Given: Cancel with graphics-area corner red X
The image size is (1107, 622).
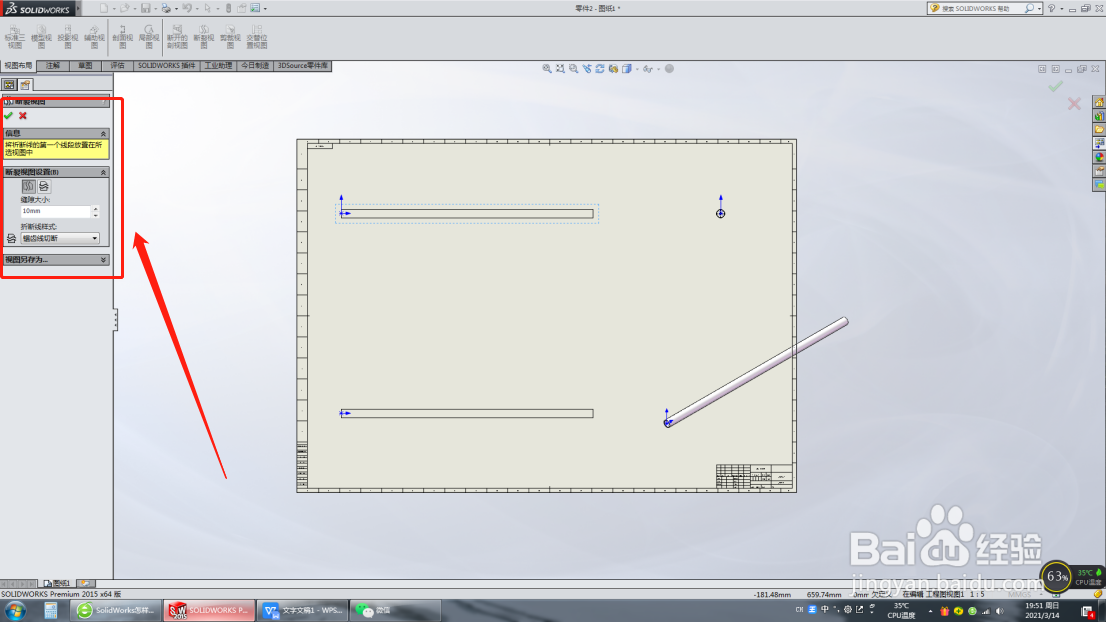Looking at the screenshot, I should (x=1074, y=104).
